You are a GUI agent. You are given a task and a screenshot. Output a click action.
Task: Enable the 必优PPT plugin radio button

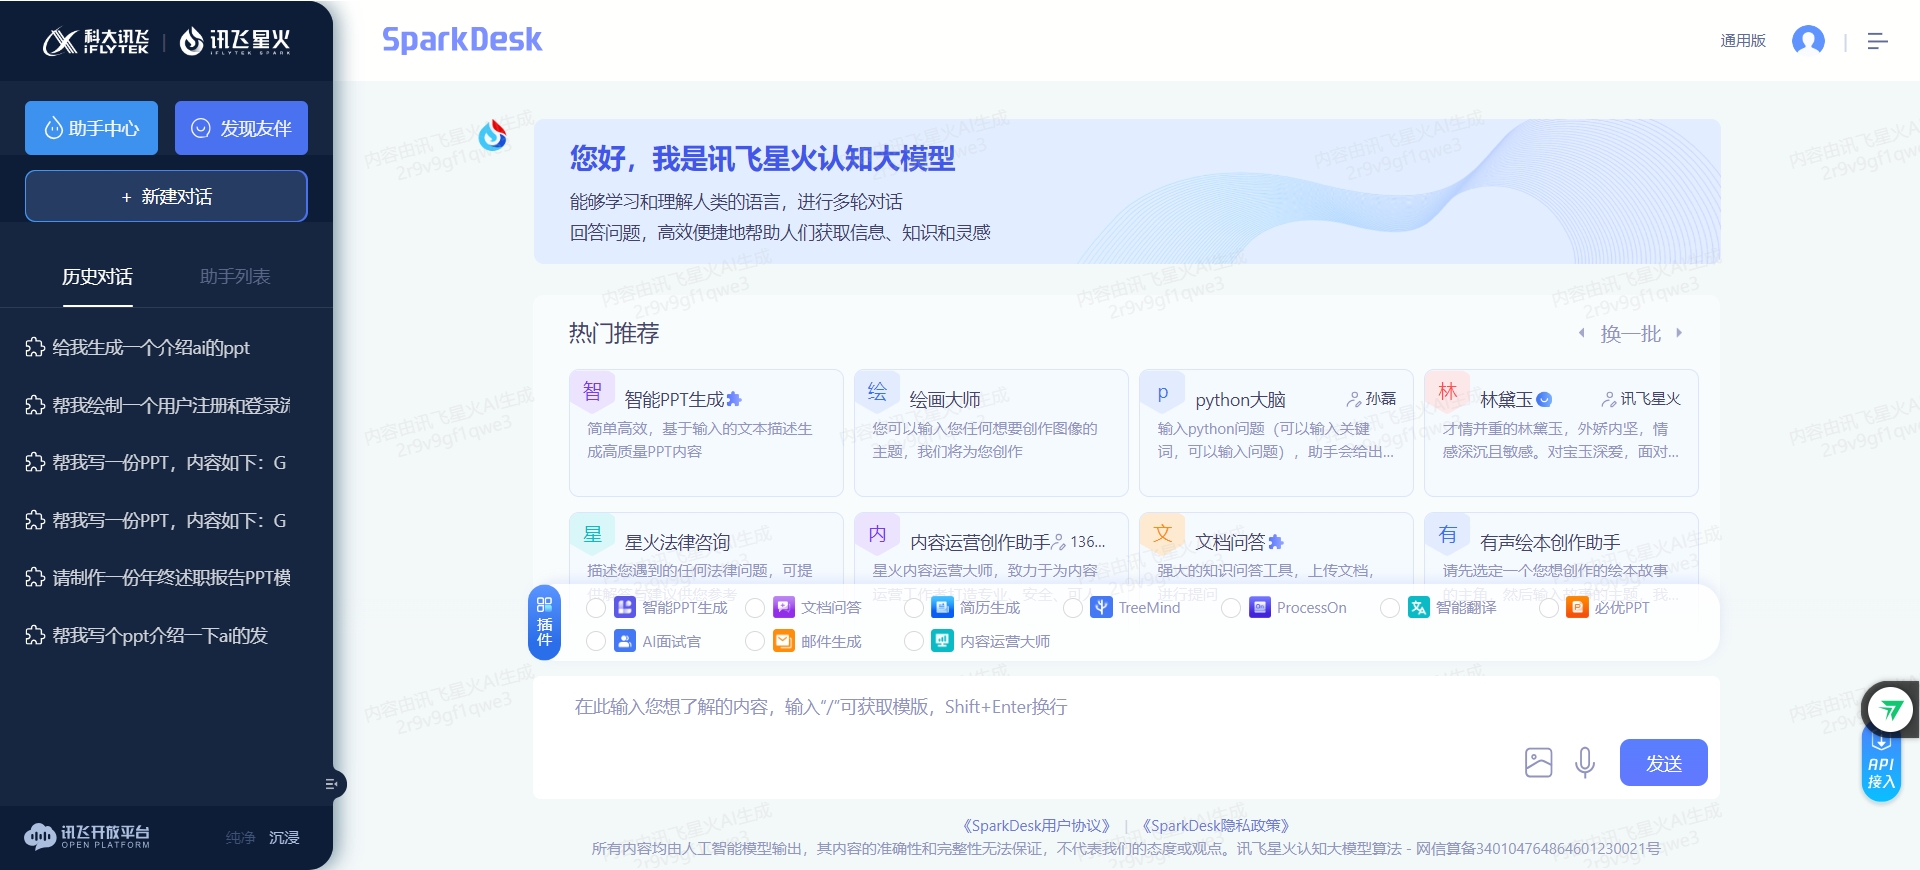point(1549,608)
